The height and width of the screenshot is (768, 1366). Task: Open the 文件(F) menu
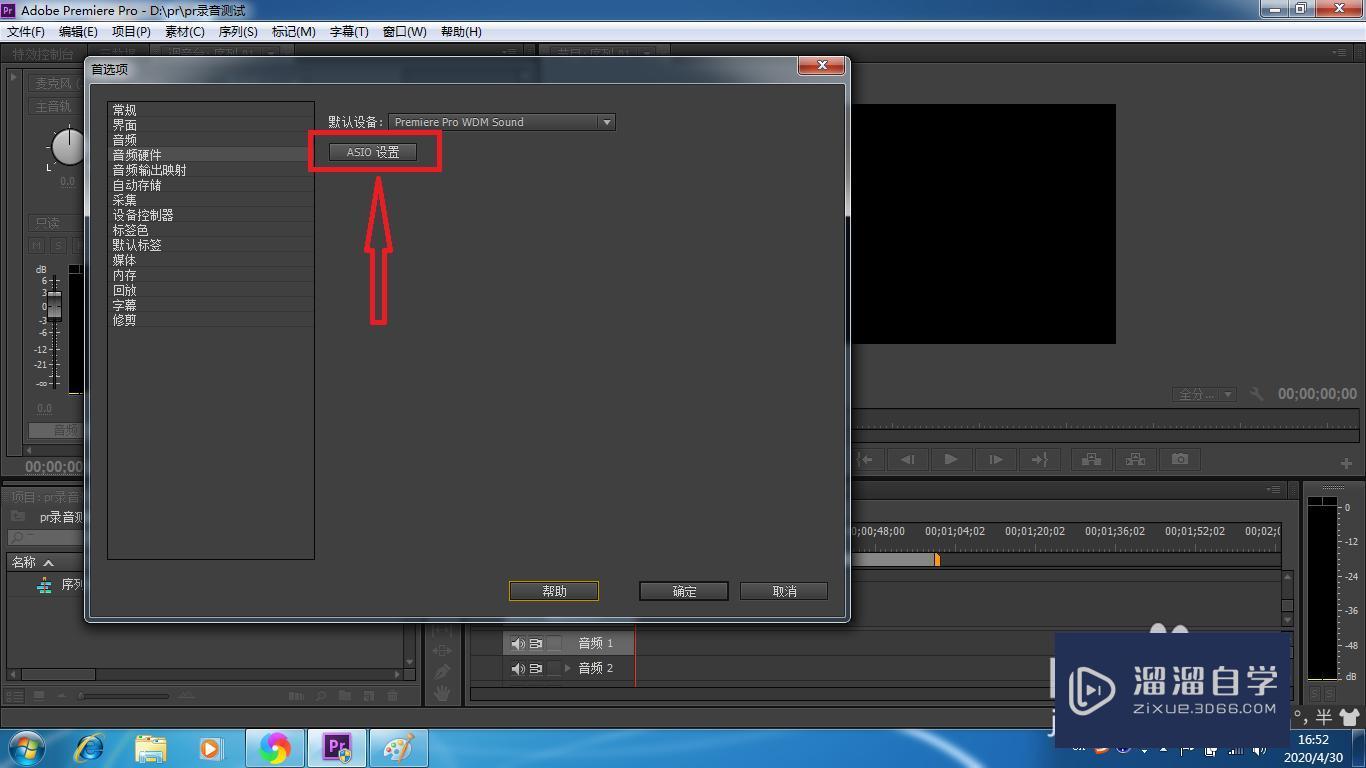pos(25,32)
